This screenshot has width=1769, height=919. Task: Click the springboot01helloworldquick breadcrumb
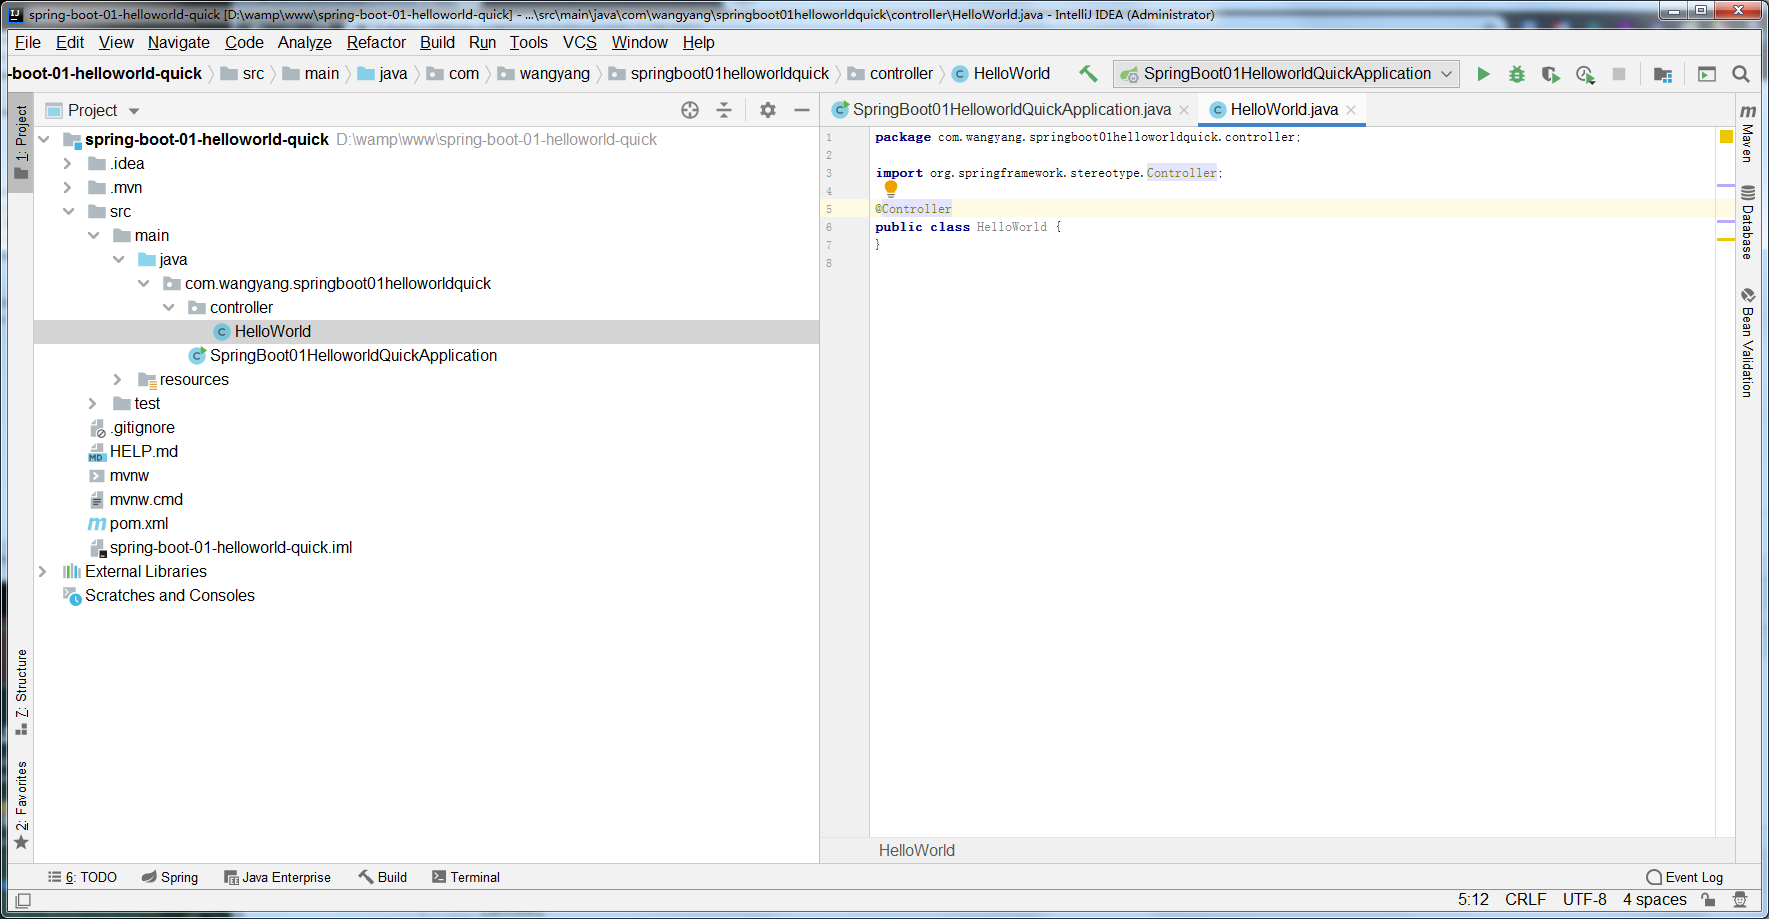tap(719, 74)
